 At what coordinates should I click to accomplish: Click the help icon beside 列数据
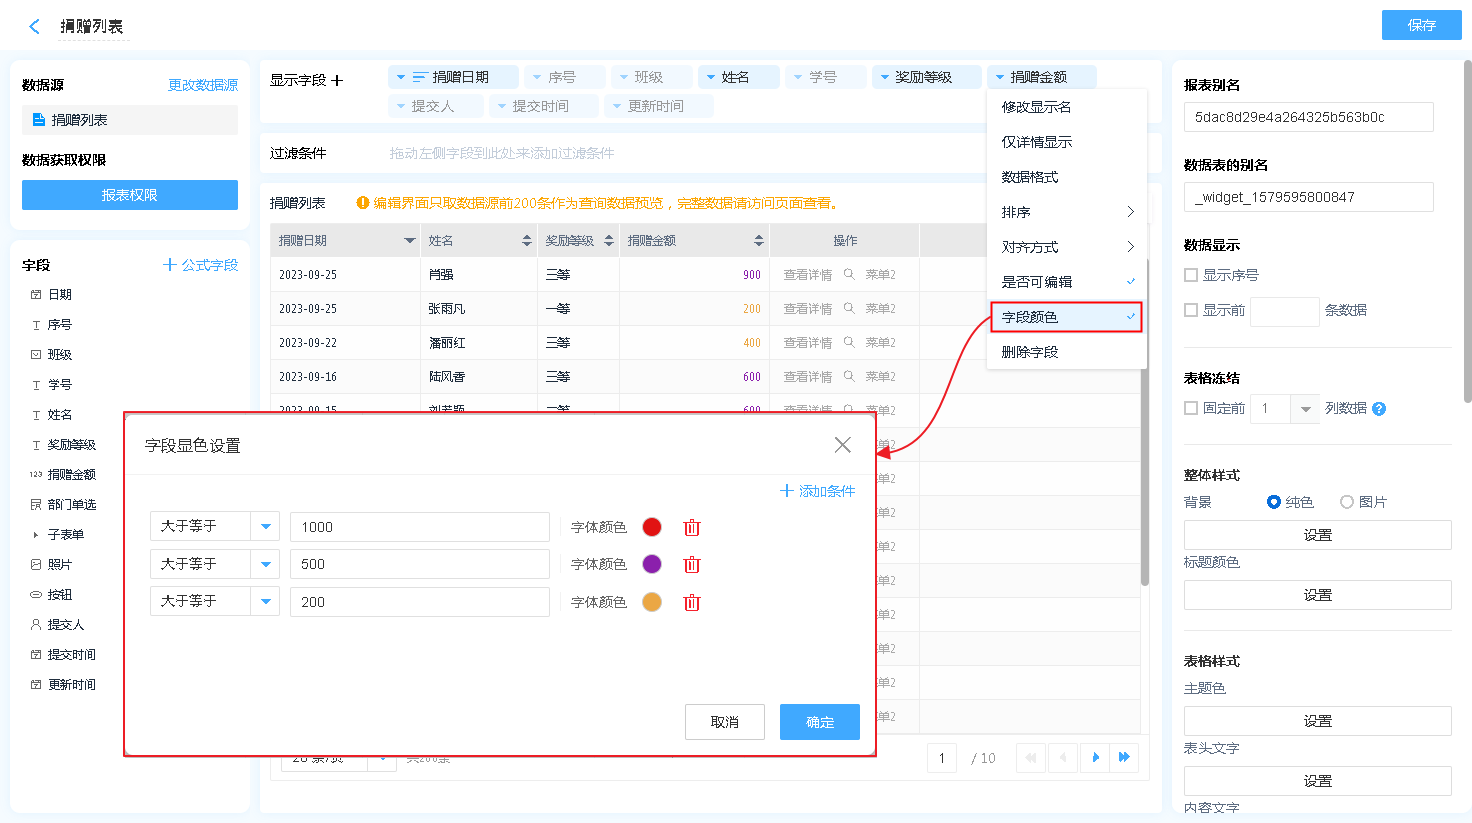click(x=1379, y=409)
